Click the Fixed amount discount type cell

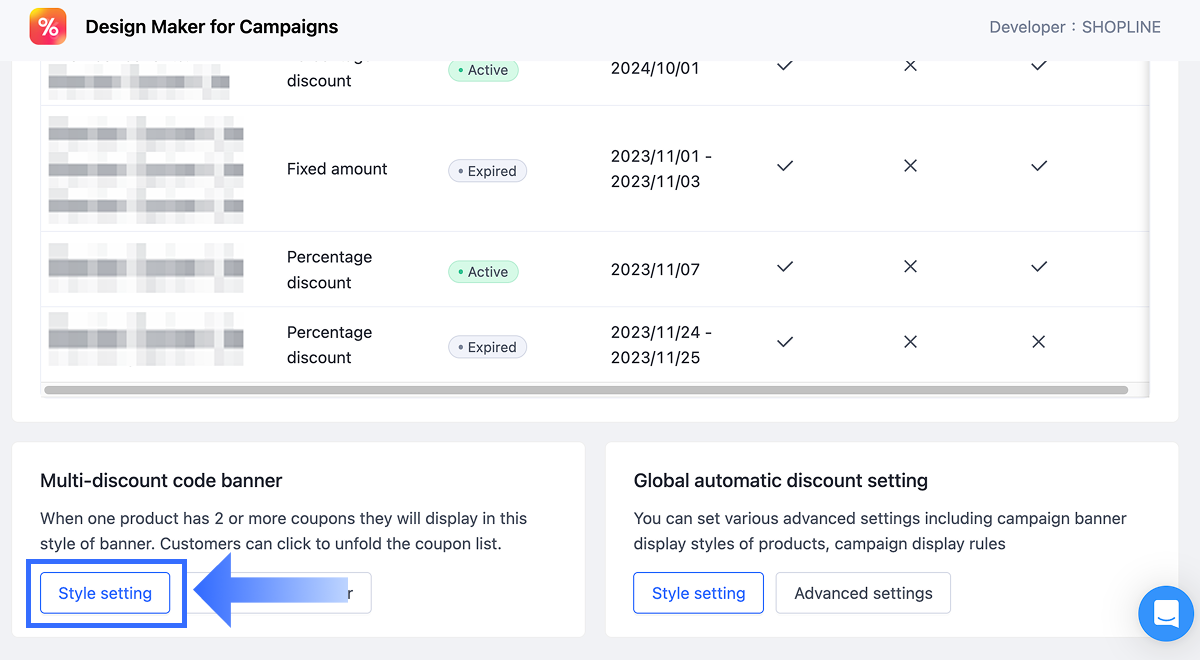click(337, 169)
